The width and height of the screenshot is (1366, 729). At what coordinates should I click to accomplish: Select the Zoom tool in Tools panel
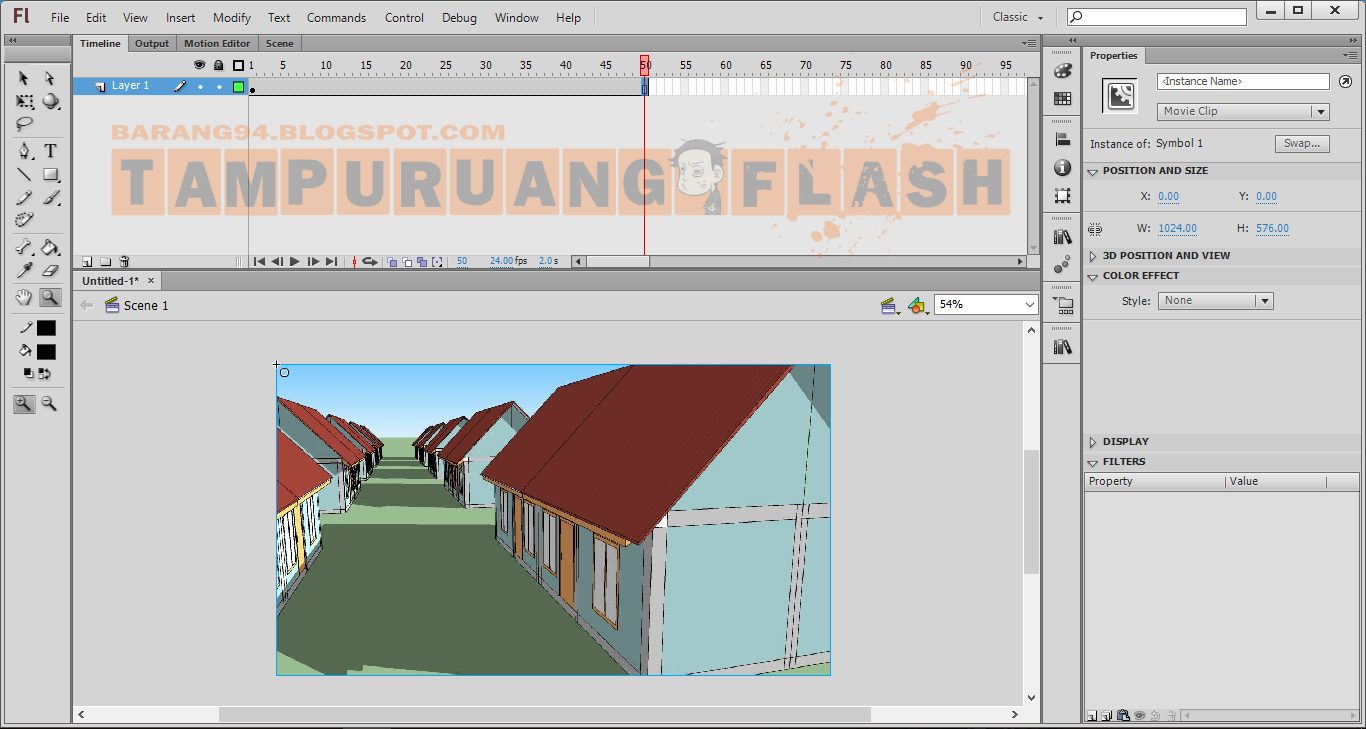point(50,297)
